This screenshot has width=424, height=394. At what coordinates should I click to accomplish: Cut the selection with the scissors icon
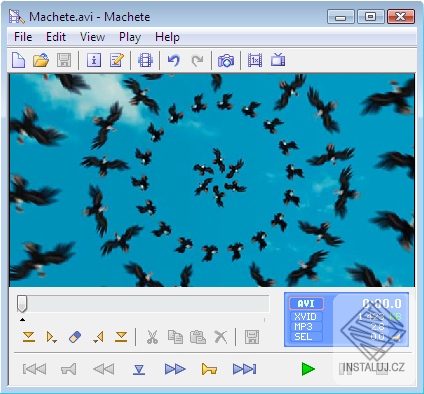(x=152, y=337)
